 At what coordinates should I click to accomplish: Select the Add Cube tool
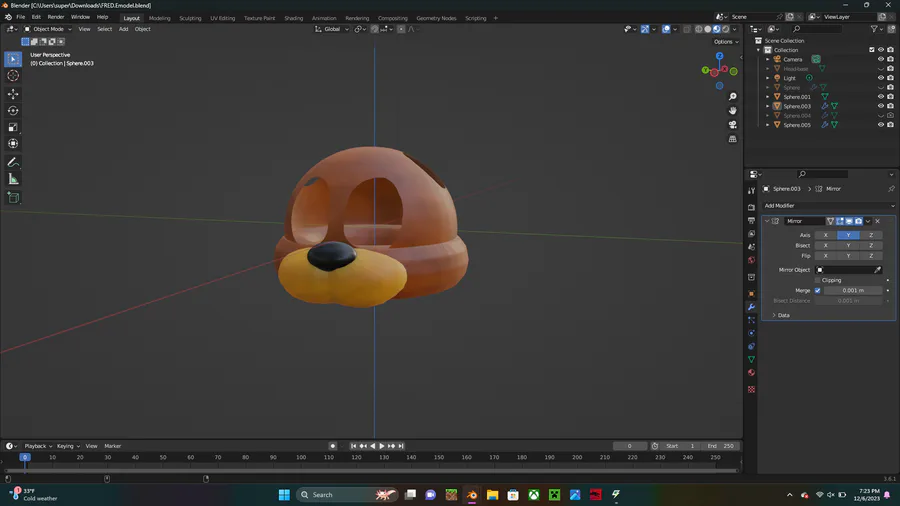point(13,198)
